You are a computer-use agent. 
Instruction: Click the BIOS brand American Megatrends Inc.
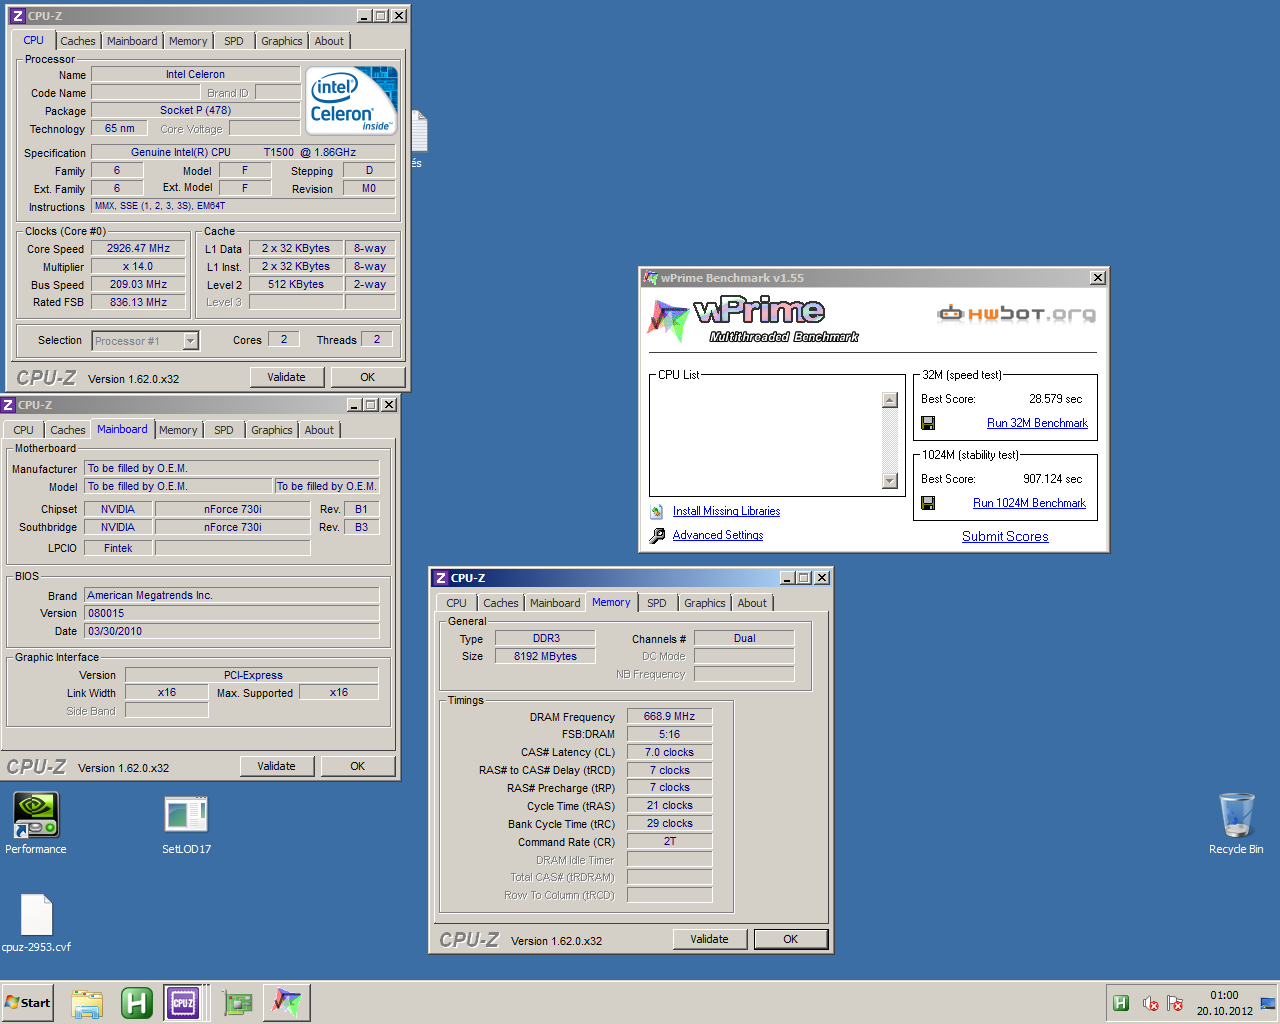[232, 595]
